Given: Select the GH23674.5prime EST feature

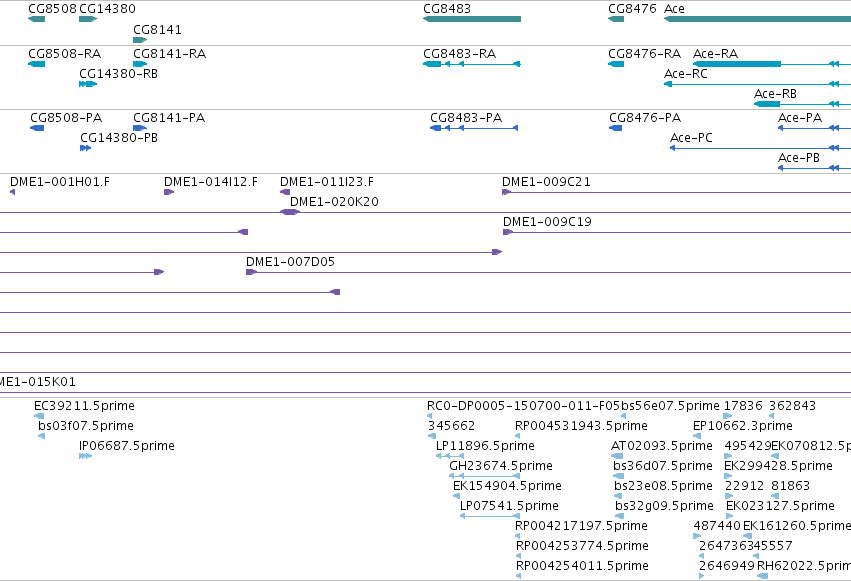Looking at the screenshot, I should 485,476.
